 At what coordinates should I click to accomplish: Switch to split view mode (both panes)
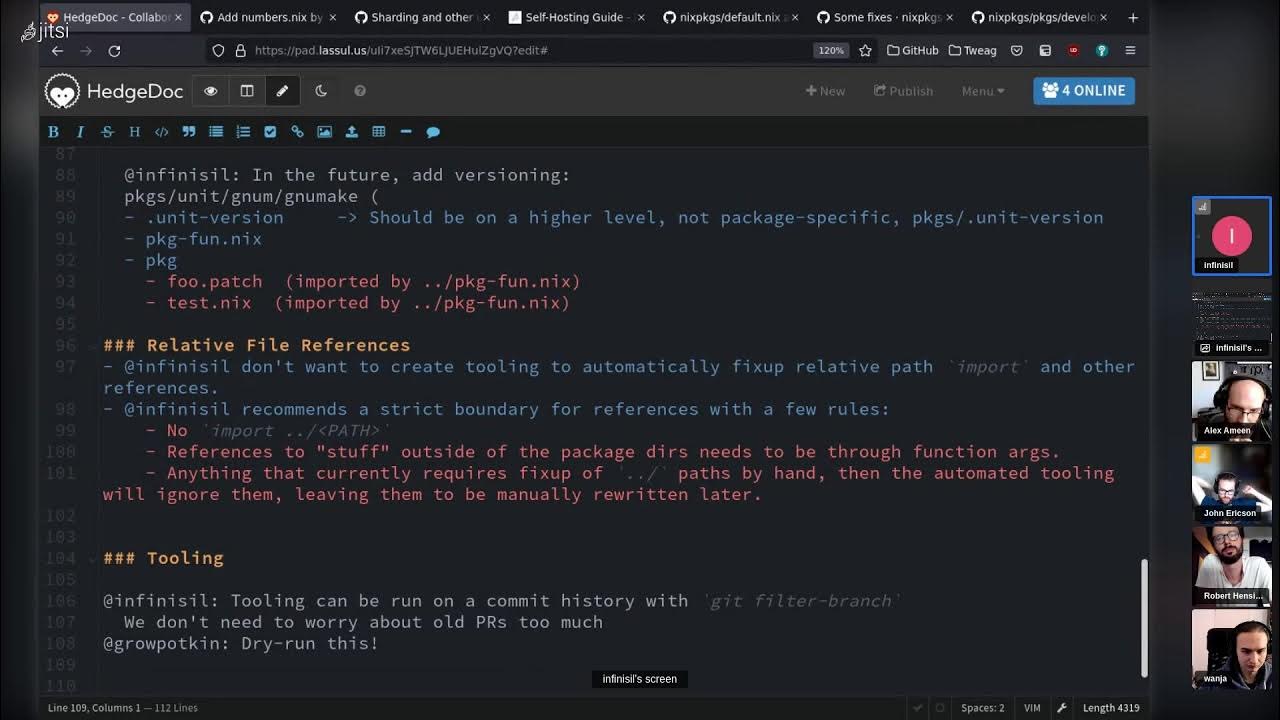coord(246,91)
